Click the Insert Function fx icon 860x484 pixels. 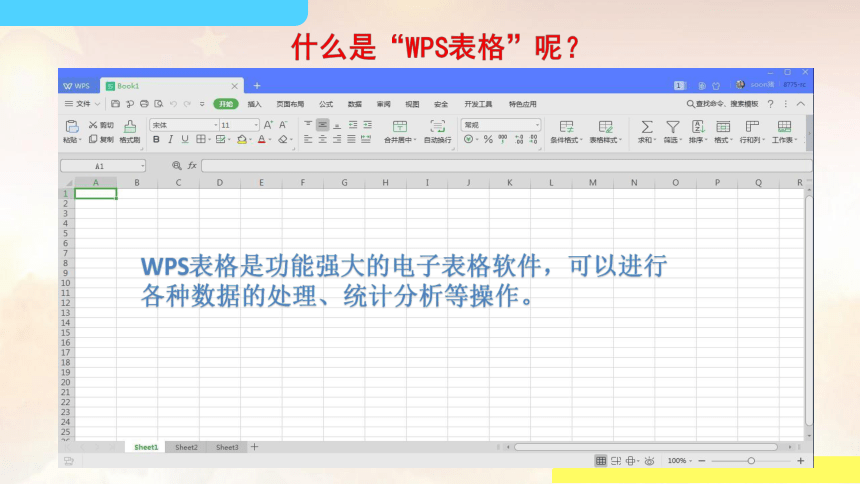[x=192, y=165]
